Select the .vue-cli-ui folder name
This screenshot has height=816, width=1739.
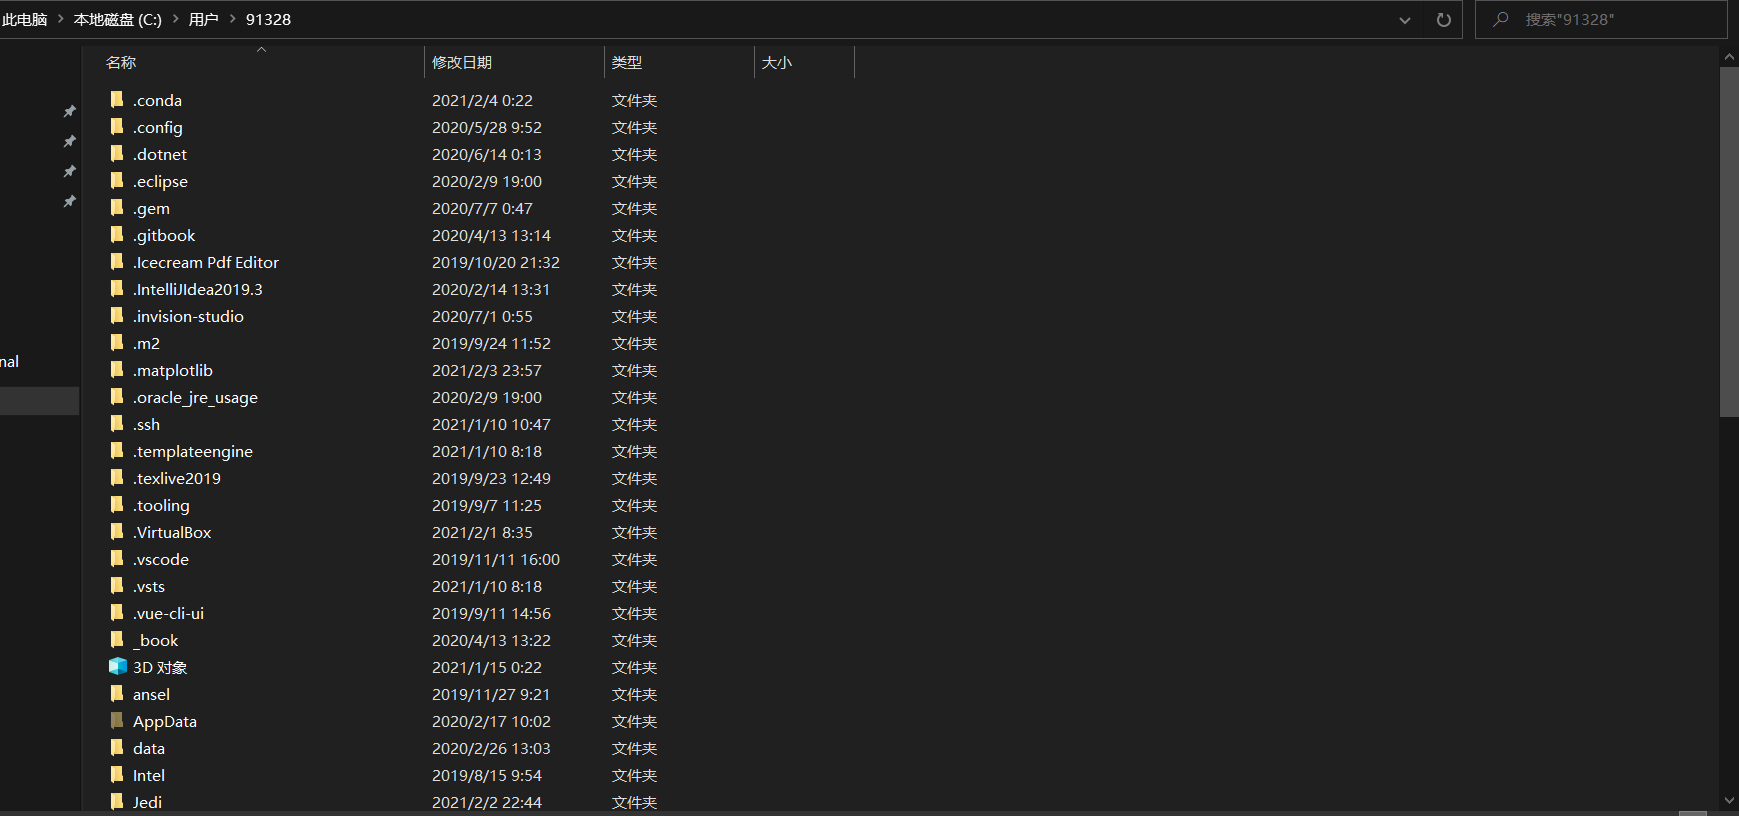pos(168,613)
